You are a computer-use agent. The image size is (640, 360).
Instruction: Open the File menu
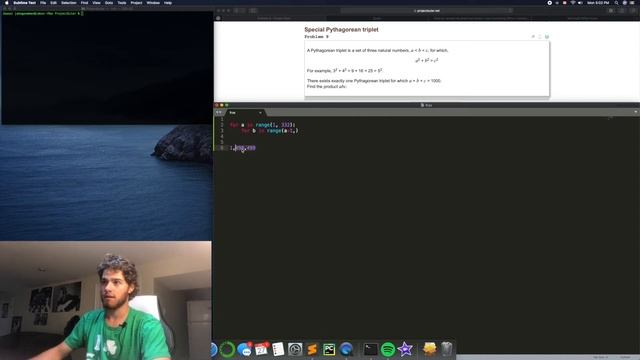pos(43,2)
